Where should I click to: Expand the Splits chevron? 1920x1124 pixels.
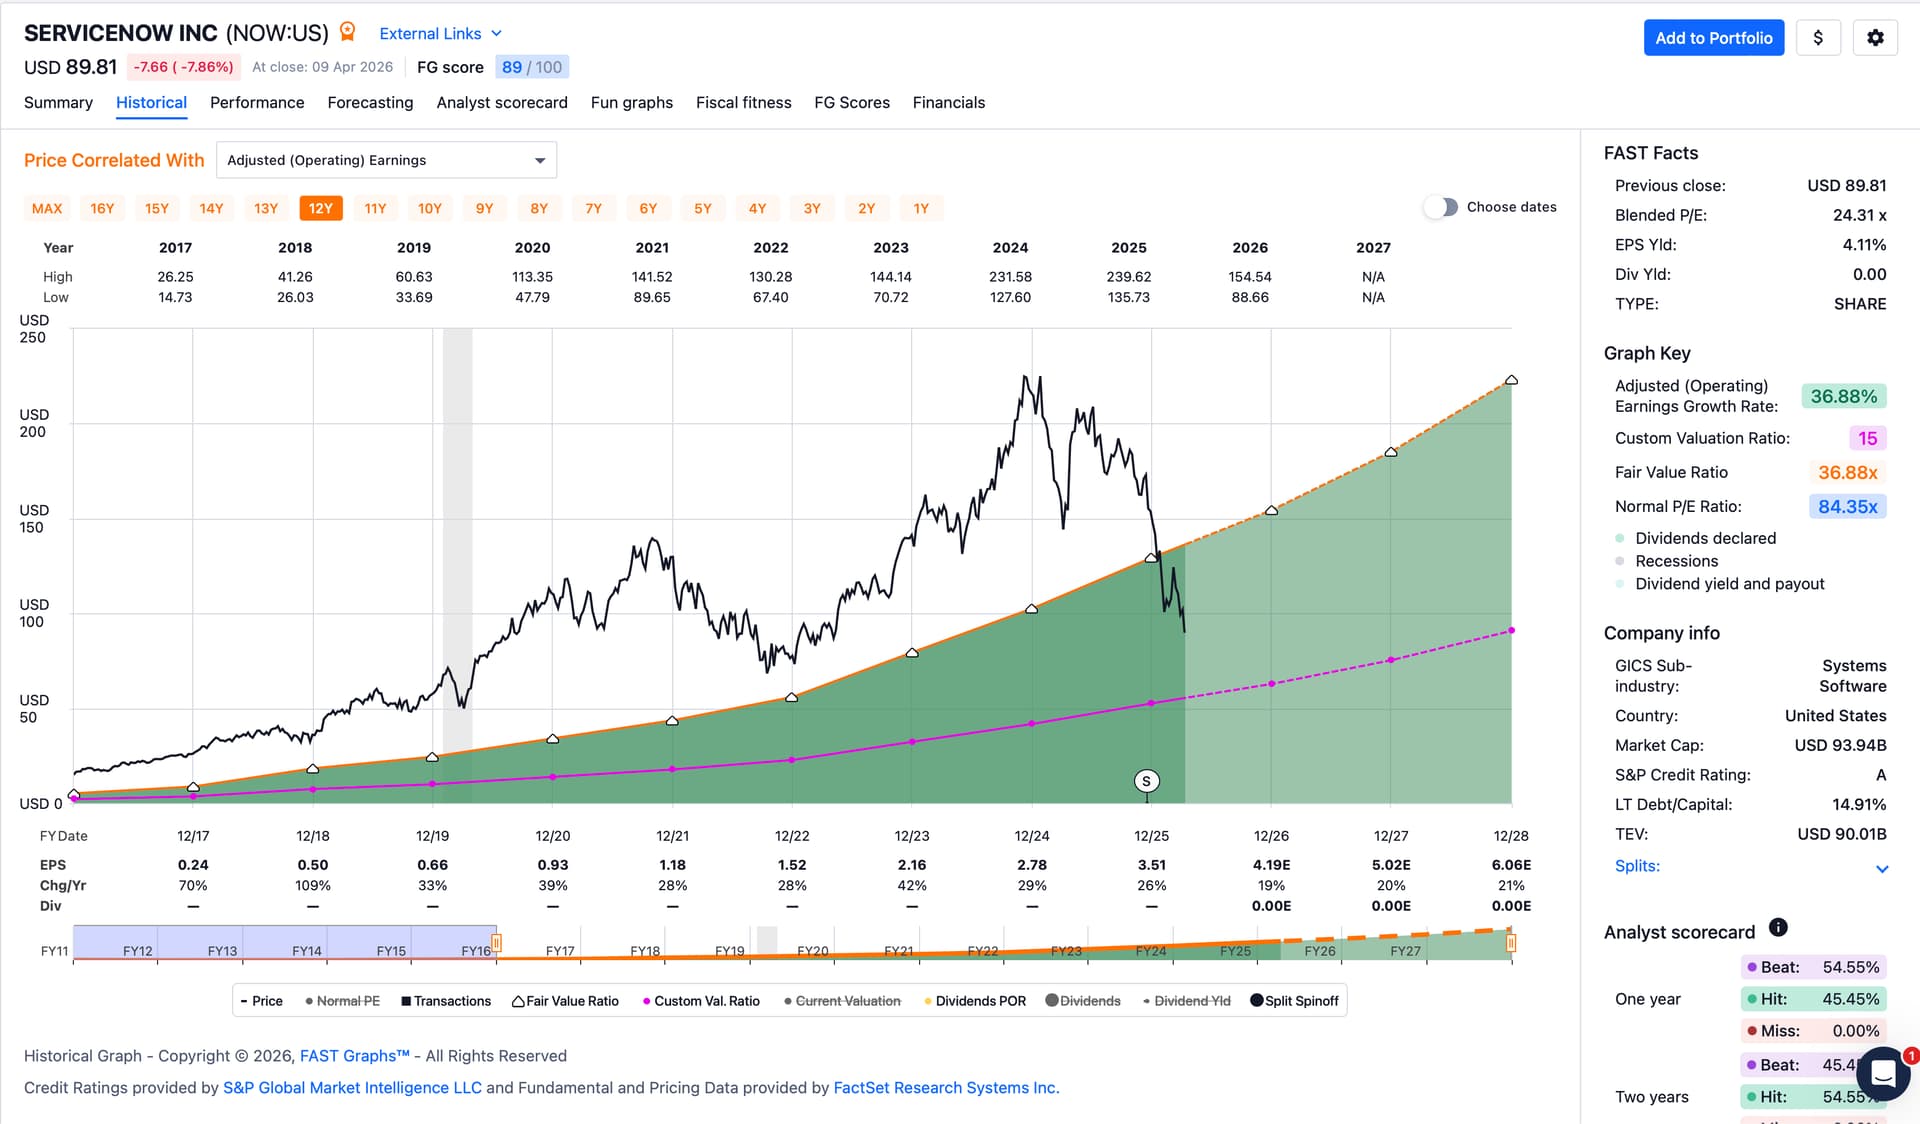pyautogui.click(x=1882, y=868)
